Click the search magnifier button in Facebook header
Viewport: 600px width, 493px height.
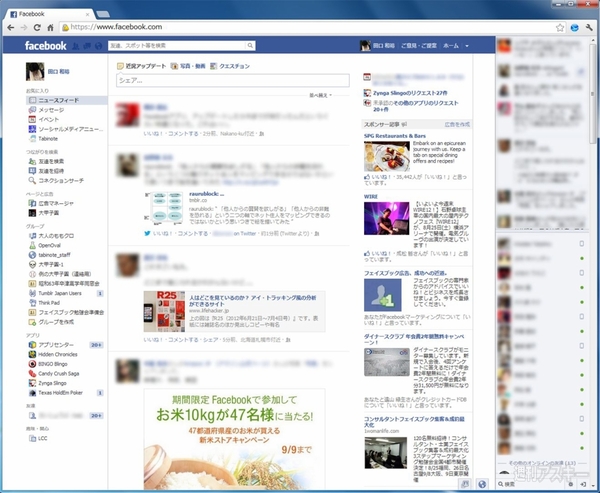point(250,46)
